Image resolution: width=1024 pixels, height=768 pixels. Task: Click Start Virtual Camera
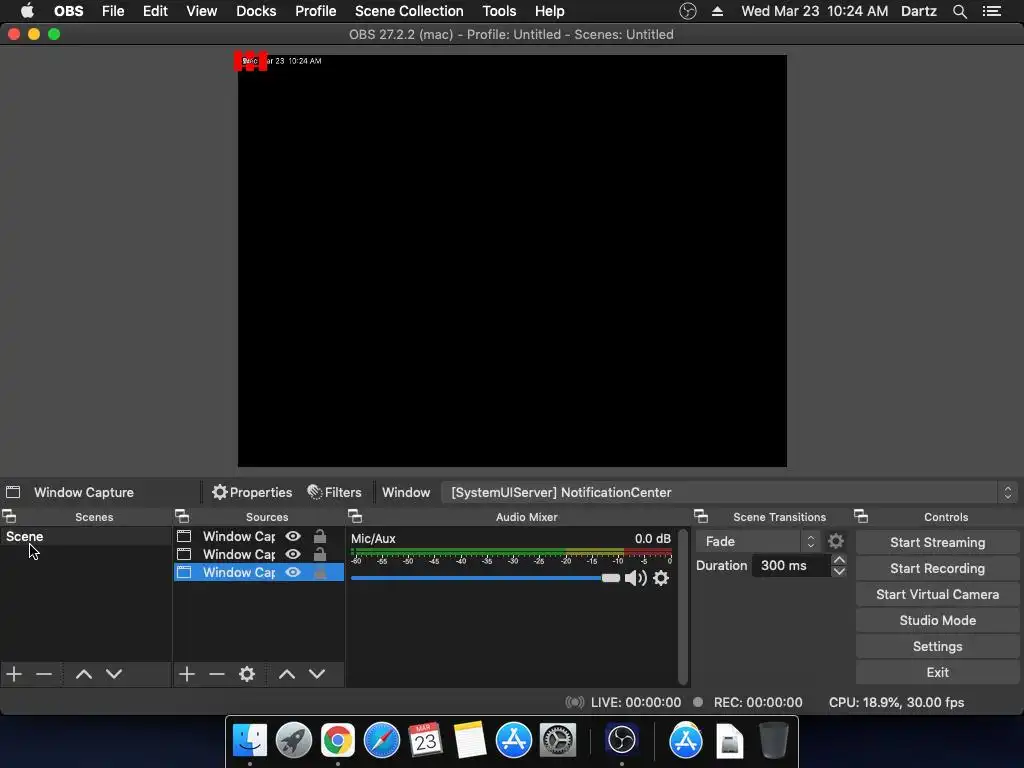coord(937,594)
